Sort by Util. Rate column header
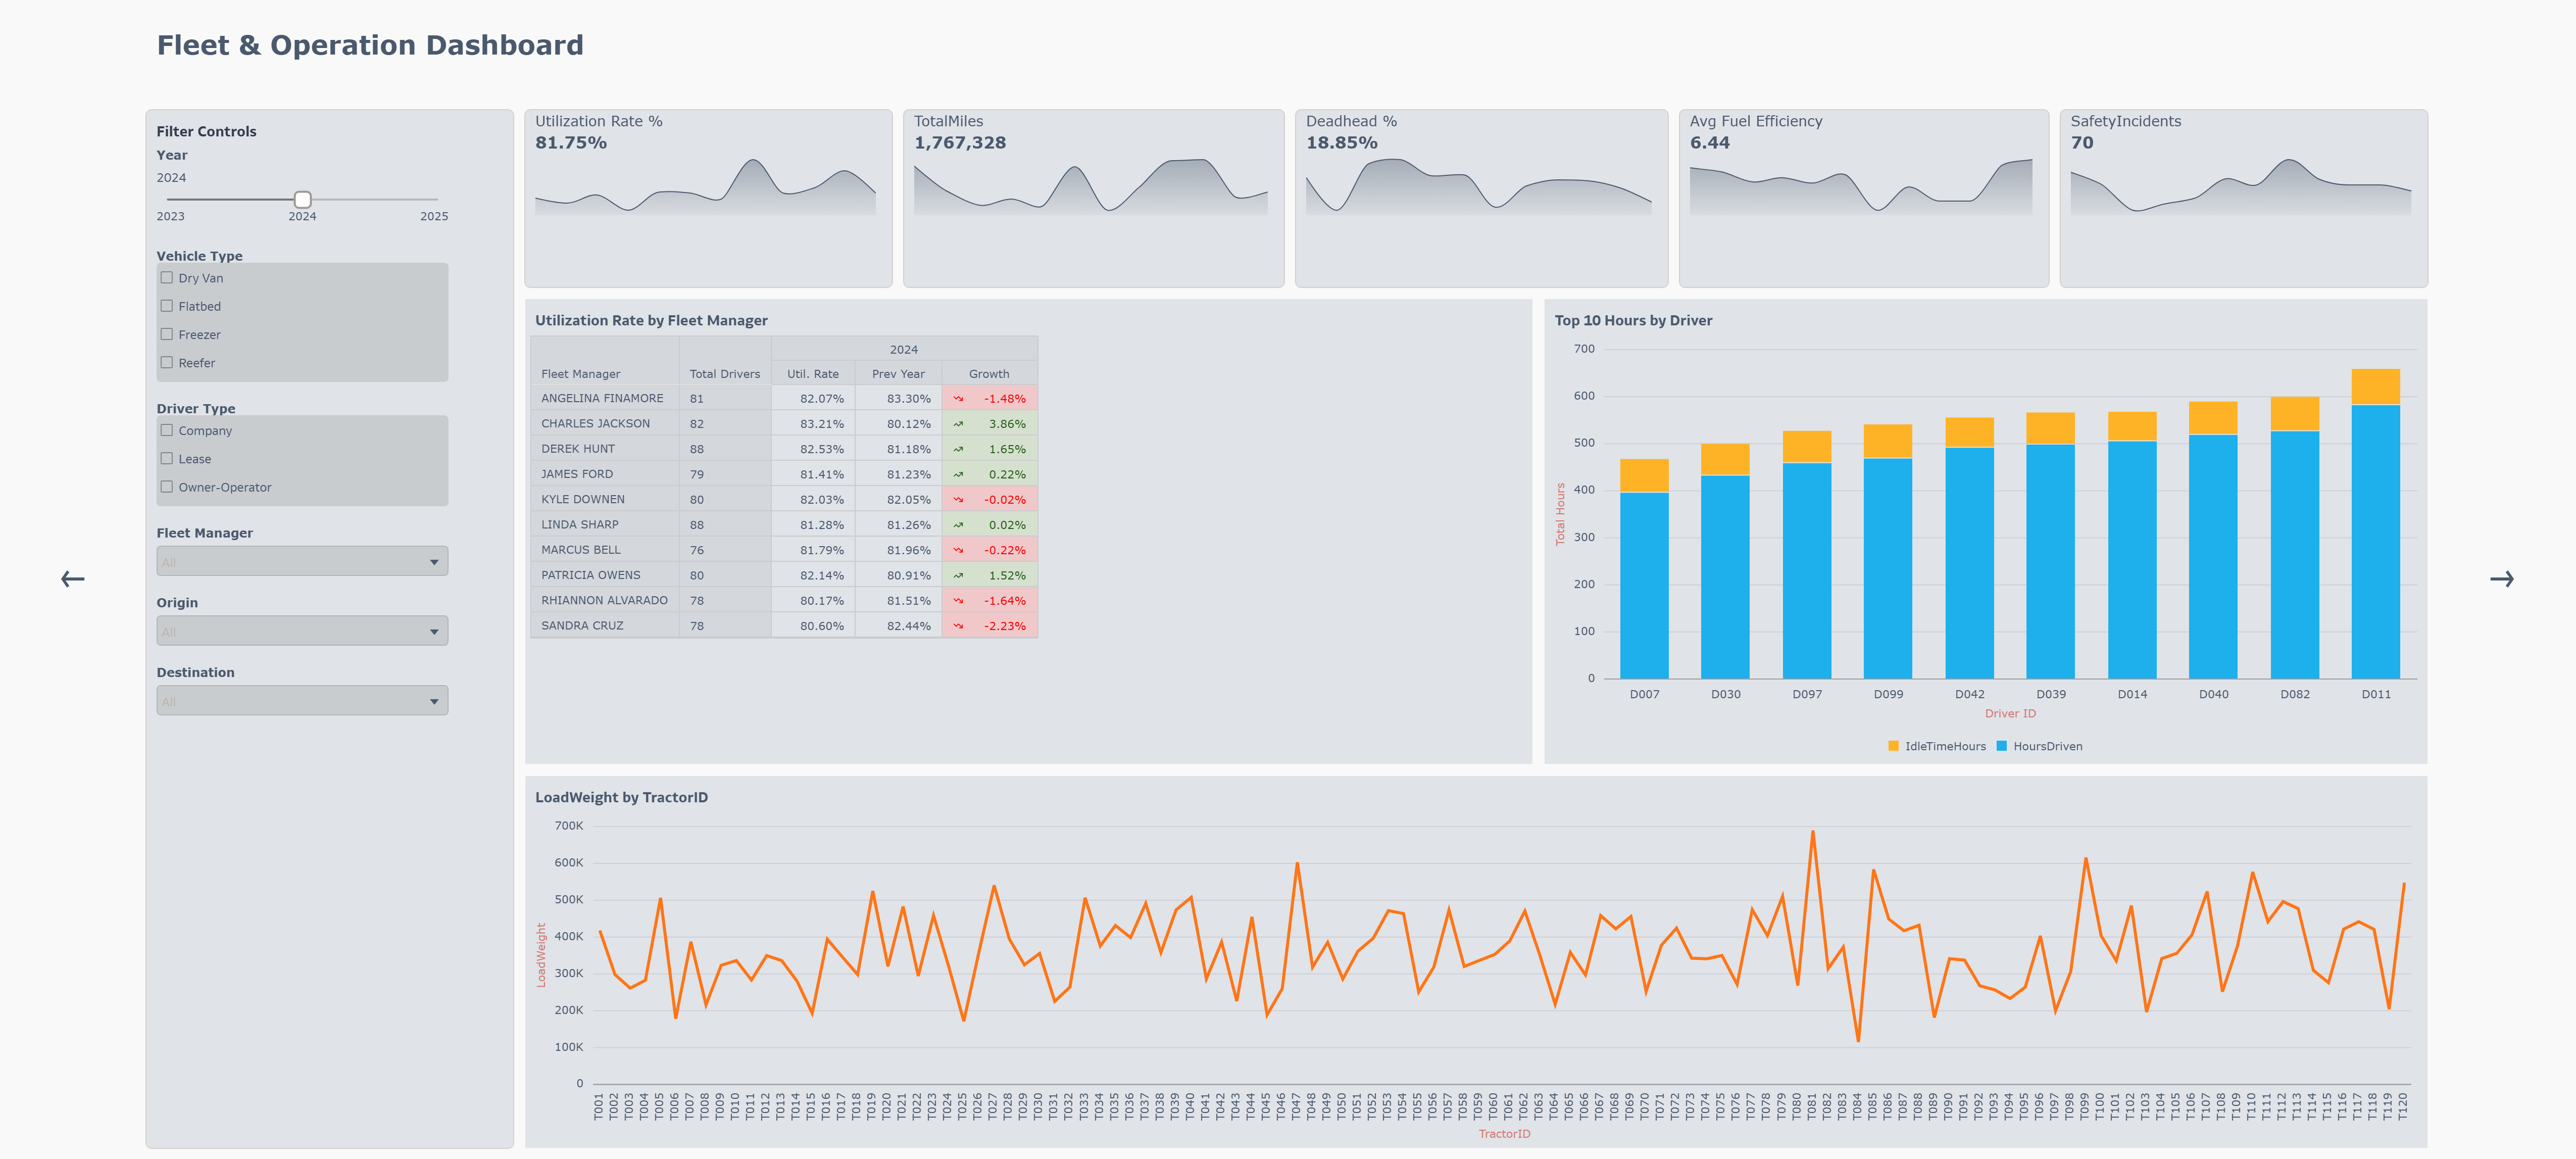The image size is (2576, 1159). (x=812, y=374)
